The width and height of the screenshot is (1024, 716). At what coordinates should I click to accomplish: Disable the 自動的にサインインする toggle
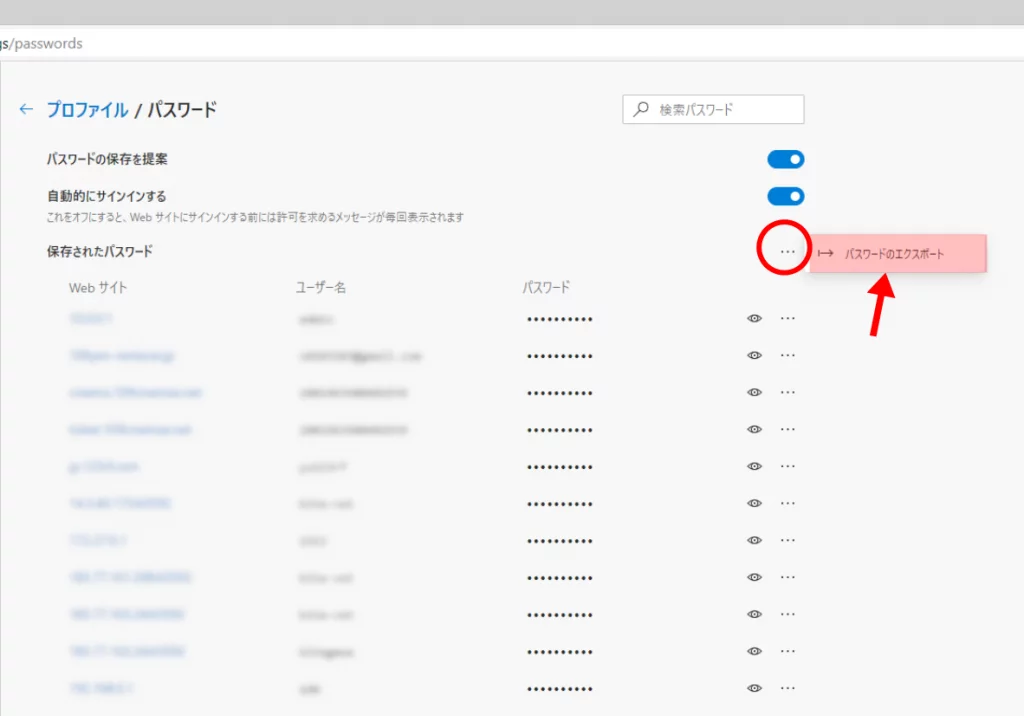pos(786,196)
